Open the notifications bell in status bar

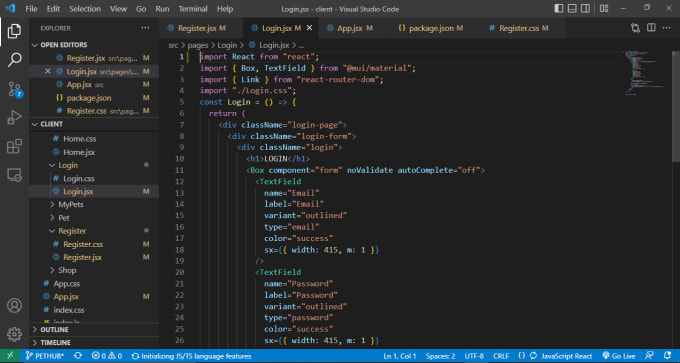point(667,356)
